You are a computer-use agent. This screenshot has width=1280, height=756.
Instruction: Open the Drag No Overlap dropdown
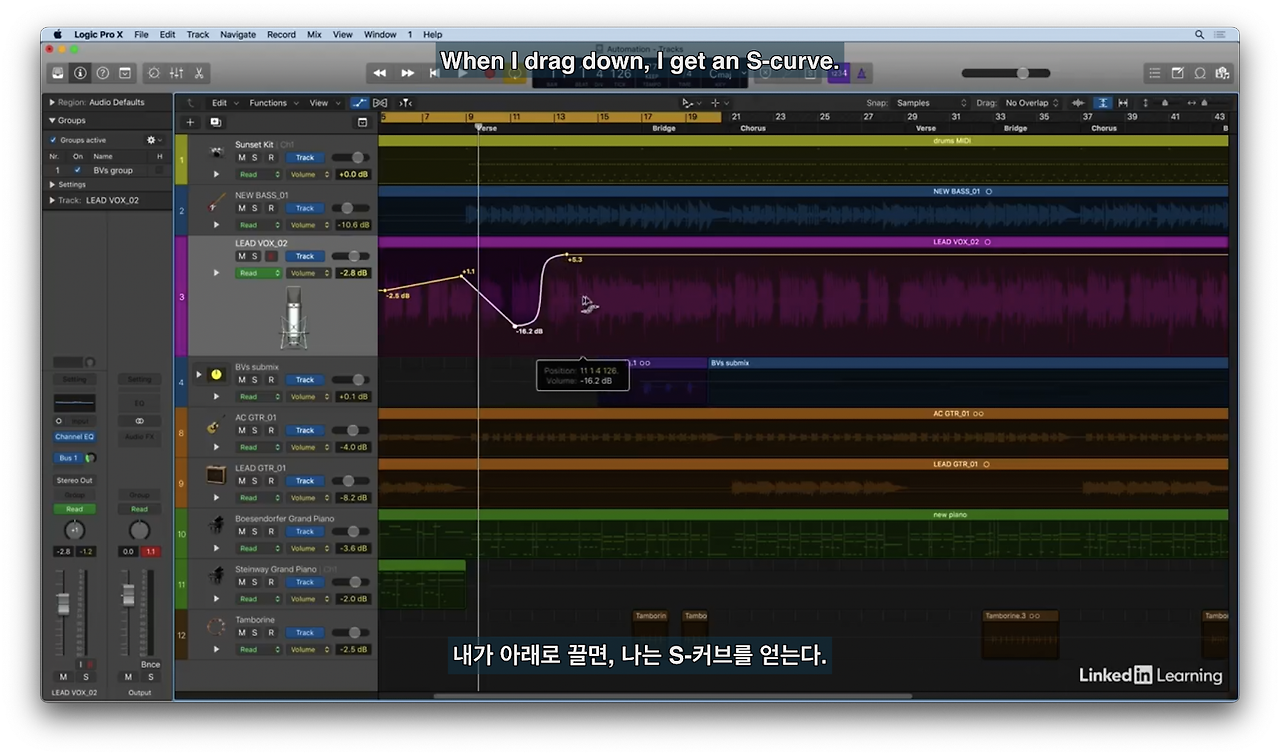(x=1033, y=103)
